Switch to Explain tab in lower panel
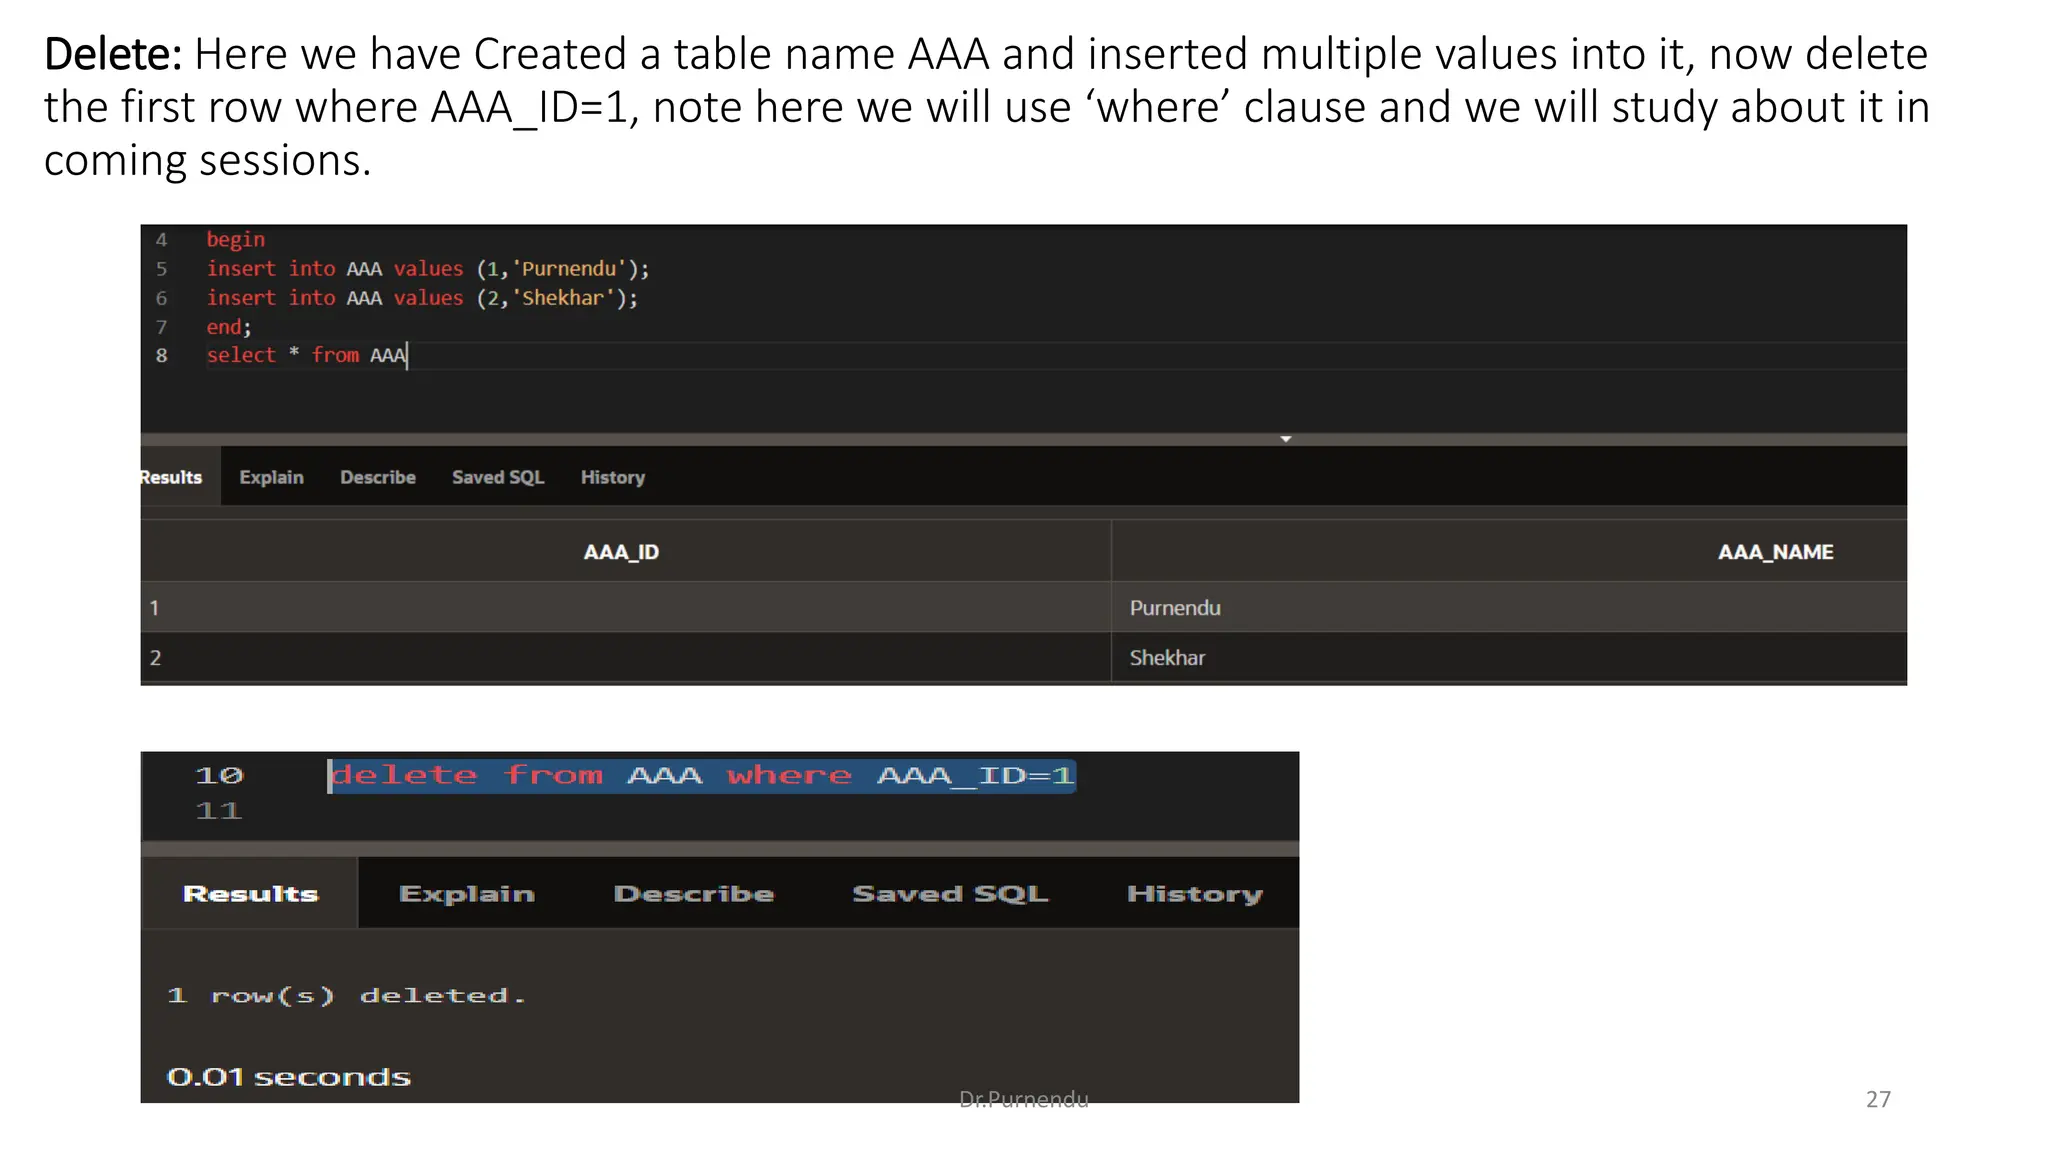Image resolution: width=2048 pixels, height=1152 pixels. point(466,893)
